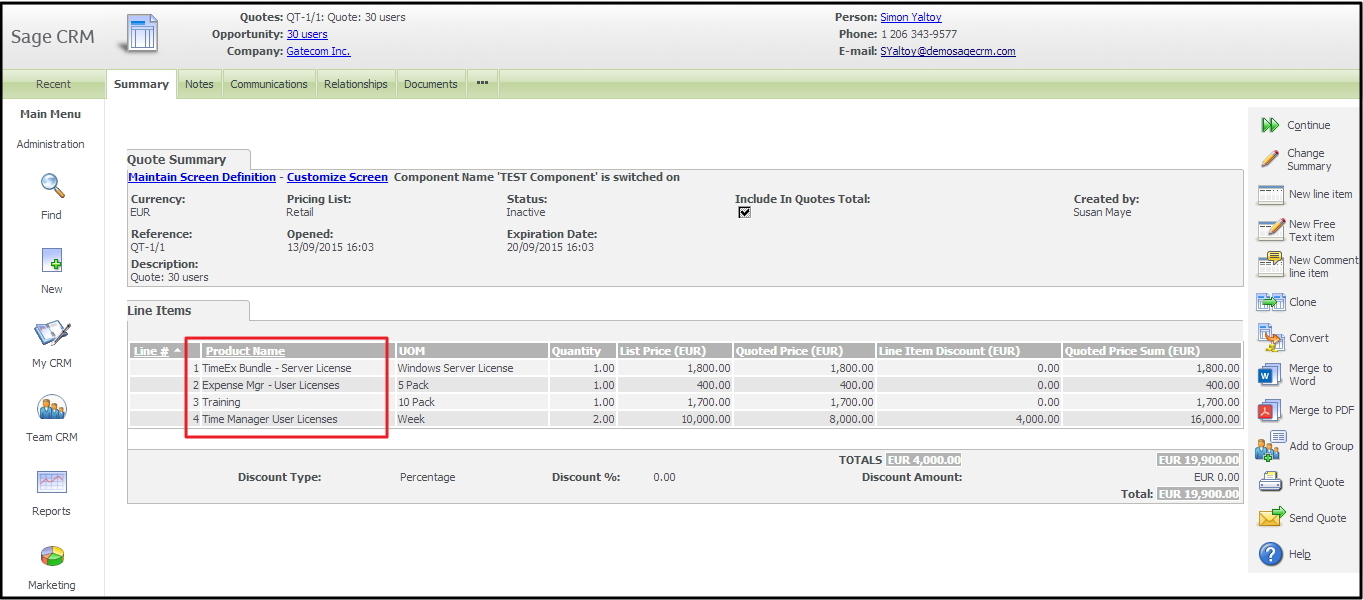Click the Discount Amount EUR 0.00 value
This screenshot has height=600, width=1363.
coord(1217,477)
